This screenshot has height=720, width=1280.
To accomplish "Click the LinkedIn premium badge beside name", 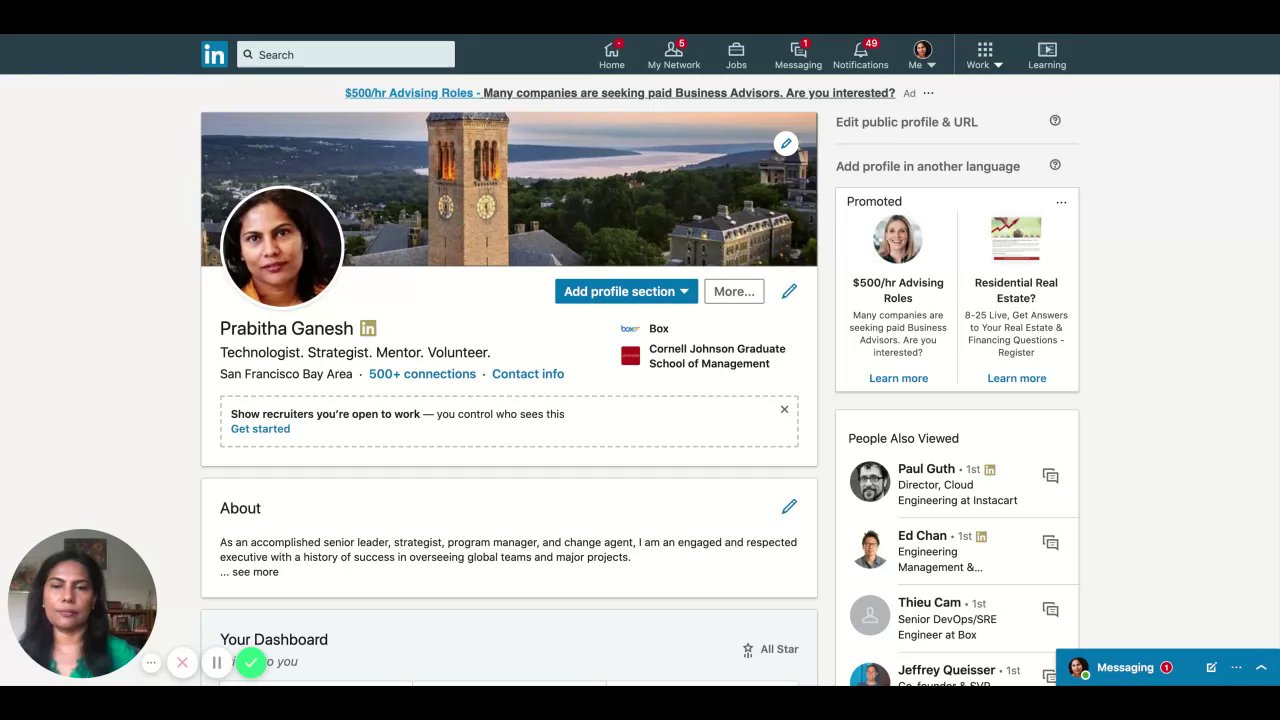I will [368, 328].
